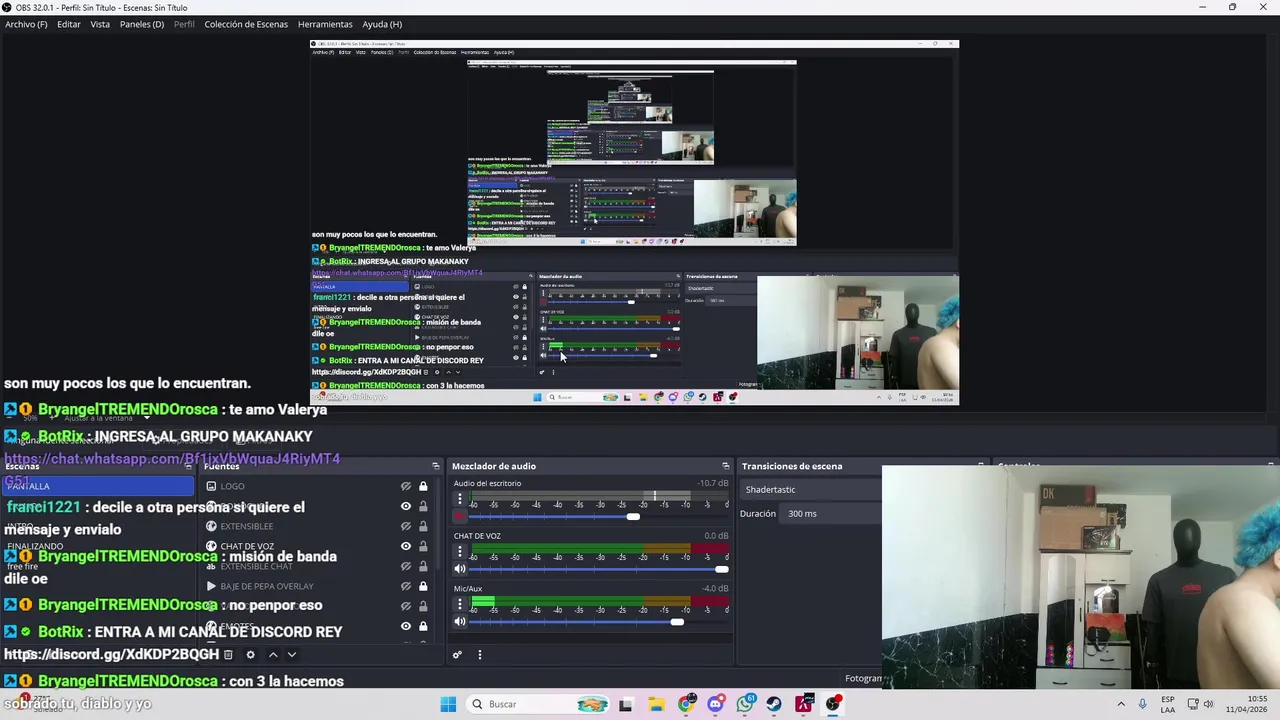Open WhatsApp from the taskbar

pos(745,704)
